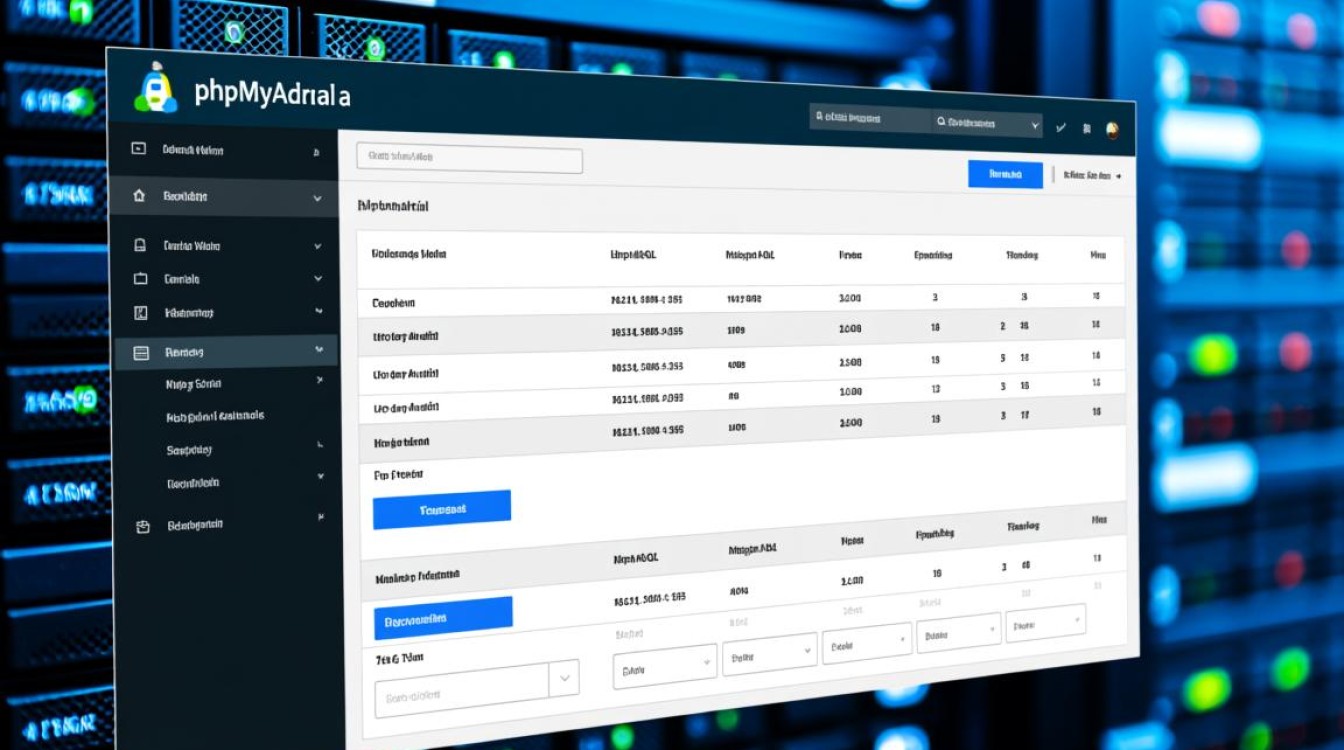
Task: Click the home icon in the sidebar
Action: click(139, 197)
